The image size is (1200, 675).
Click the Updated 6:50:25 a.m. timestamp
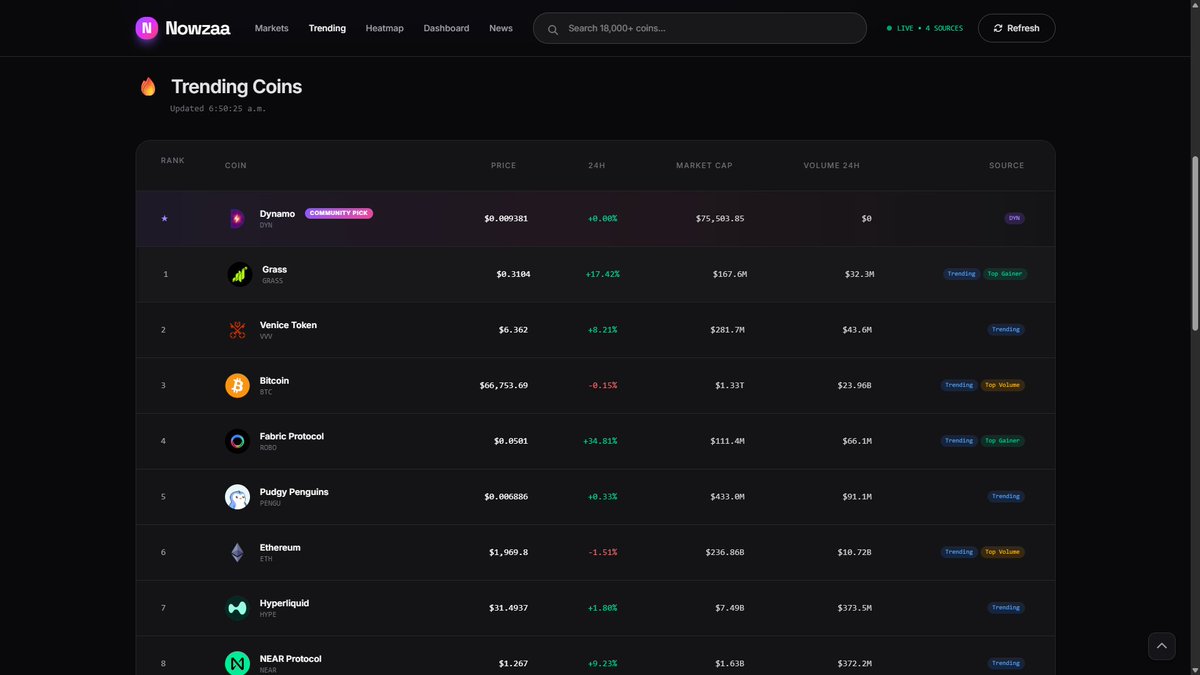pos(218,108)
